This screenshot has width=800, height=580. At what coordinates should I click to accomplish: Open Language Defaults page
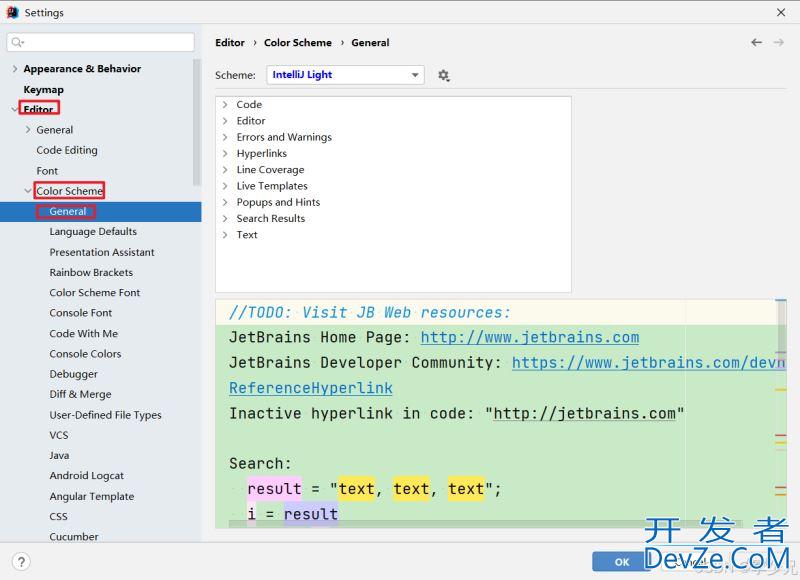[x=93, y=232]
